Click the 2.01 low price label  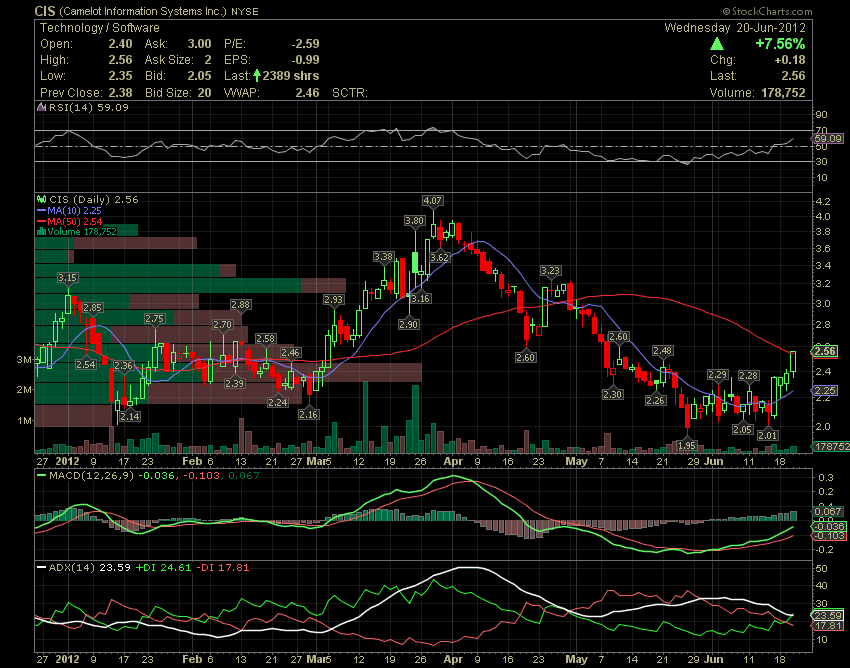tap(768, 435)
